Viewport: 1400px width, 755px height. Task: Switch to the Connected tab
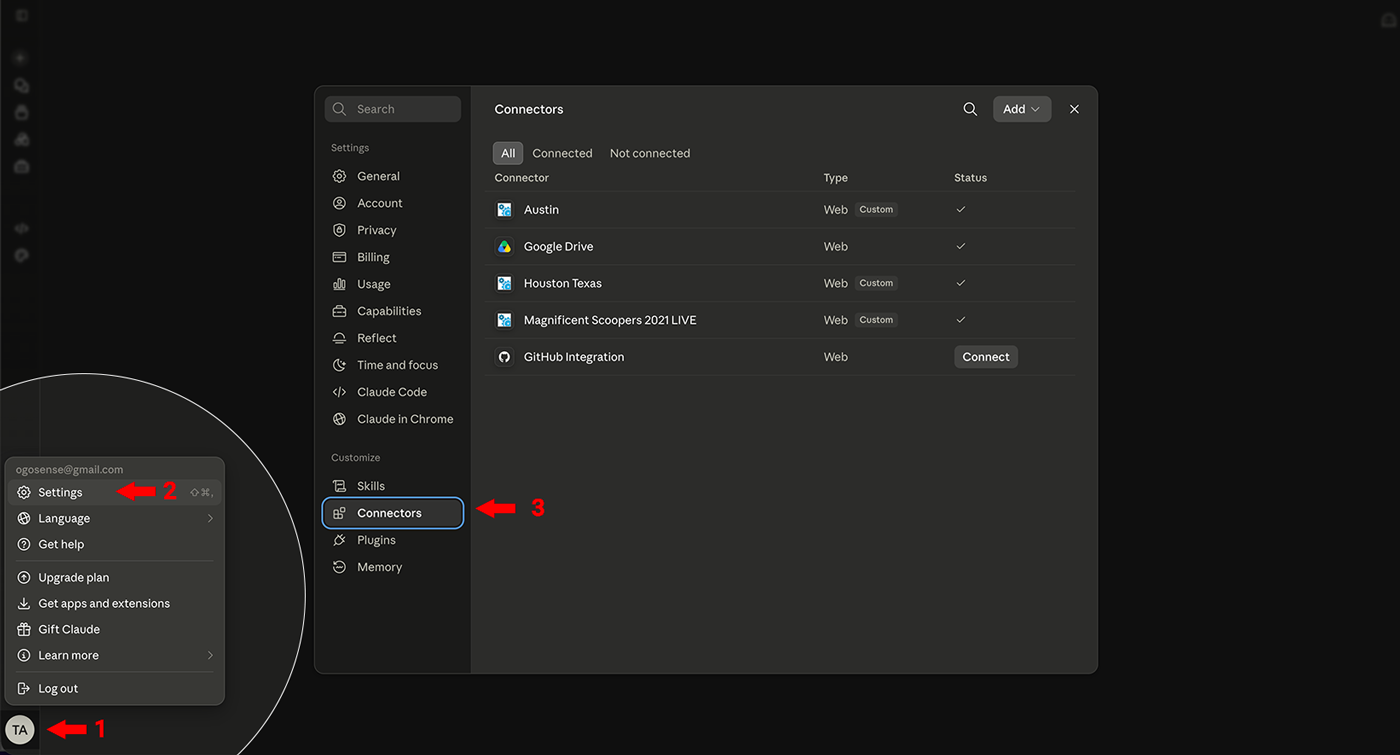(562, 153)
